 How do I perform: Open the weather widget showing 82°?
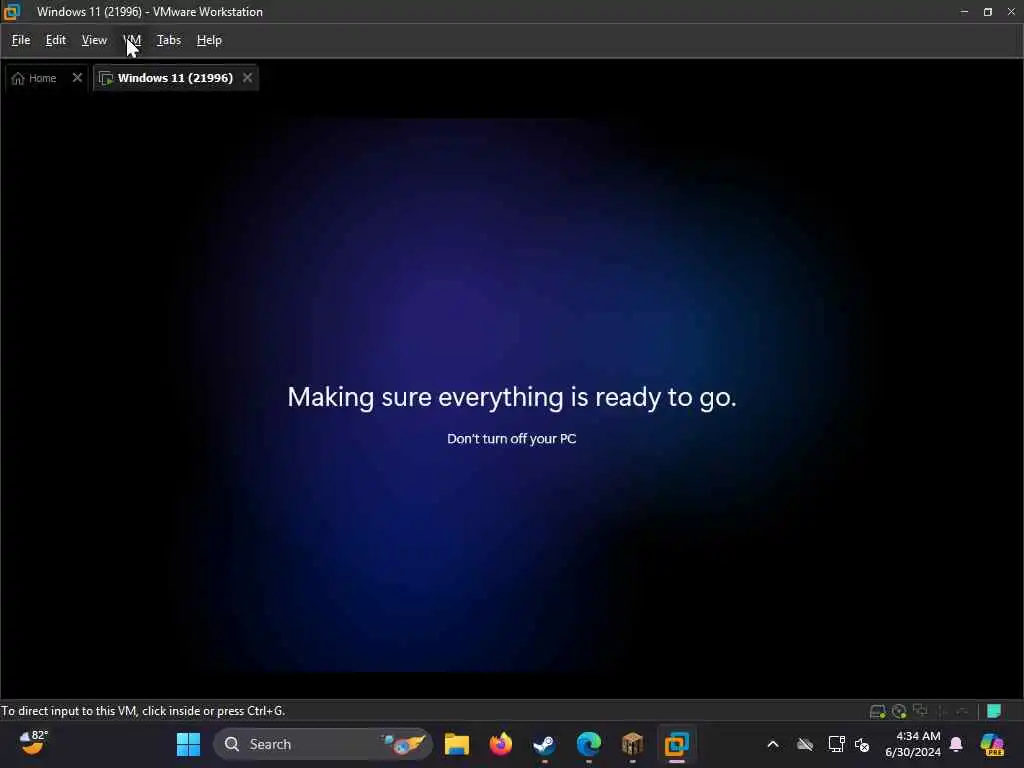click(x=33, y=743)
